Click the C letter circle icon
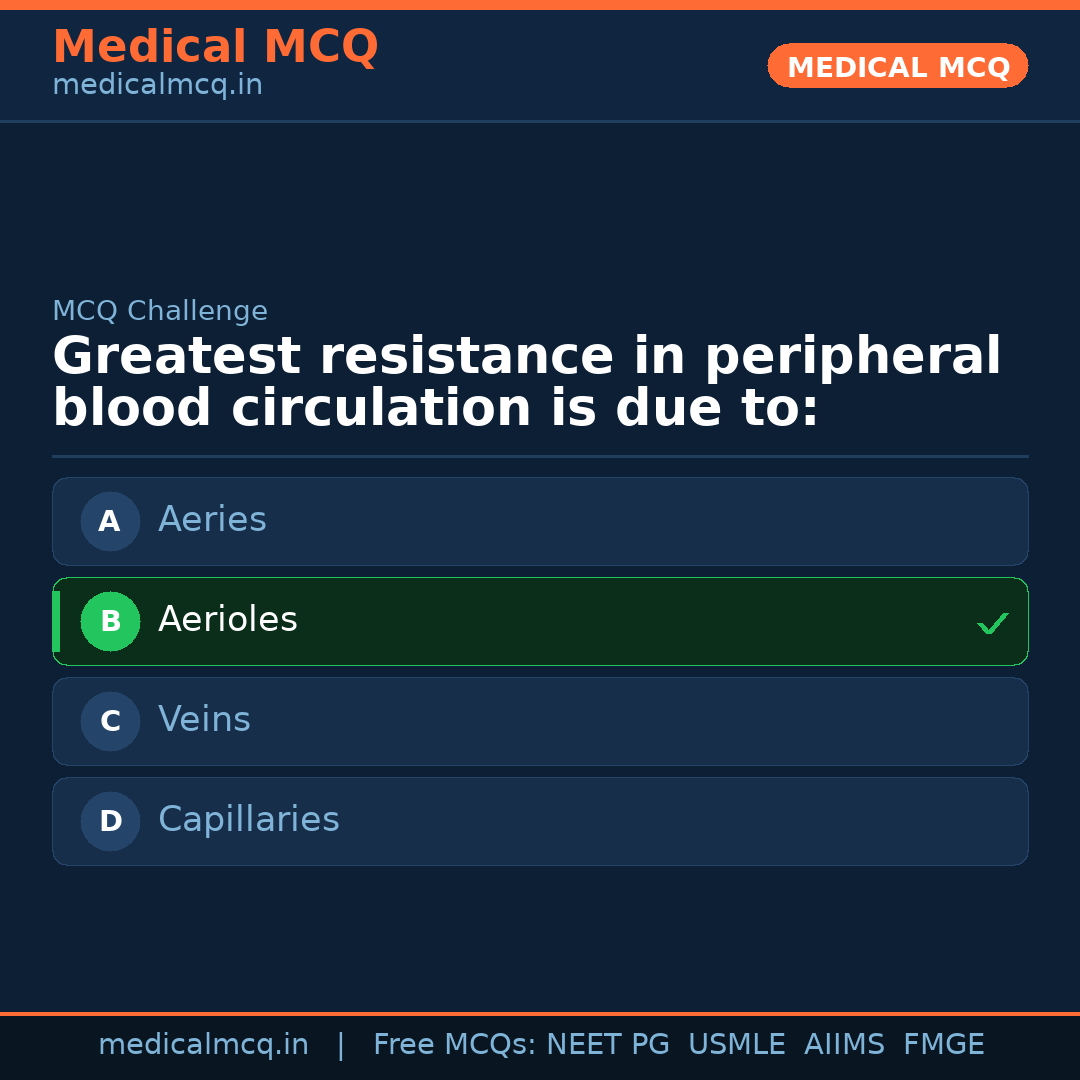The height and width of the screenshot is (1080, 1080). click(x=110, y=721)
